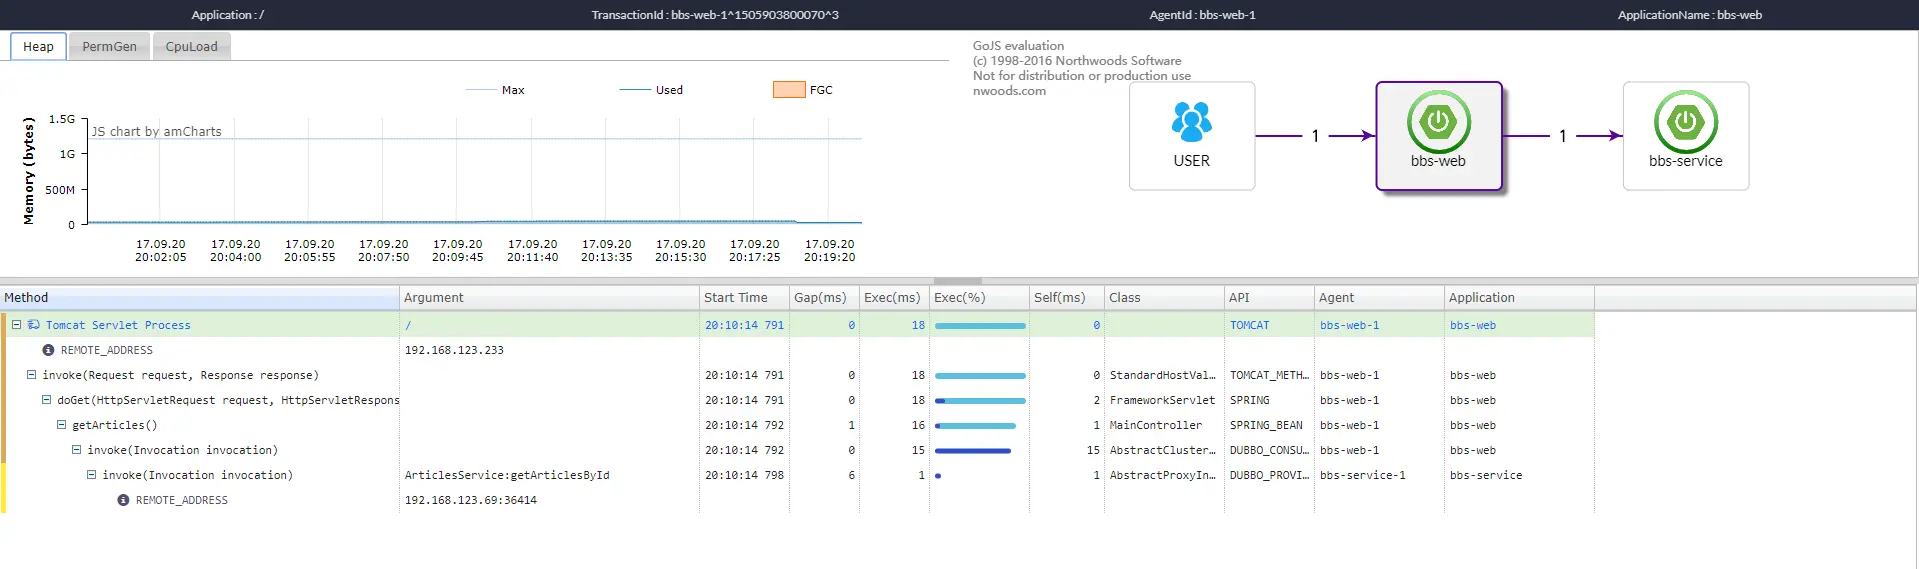Click the ArticlesService:getArticlesById argument
Image resolution: width=1919 pixels, height=569 pixels.
click(507, 475)
